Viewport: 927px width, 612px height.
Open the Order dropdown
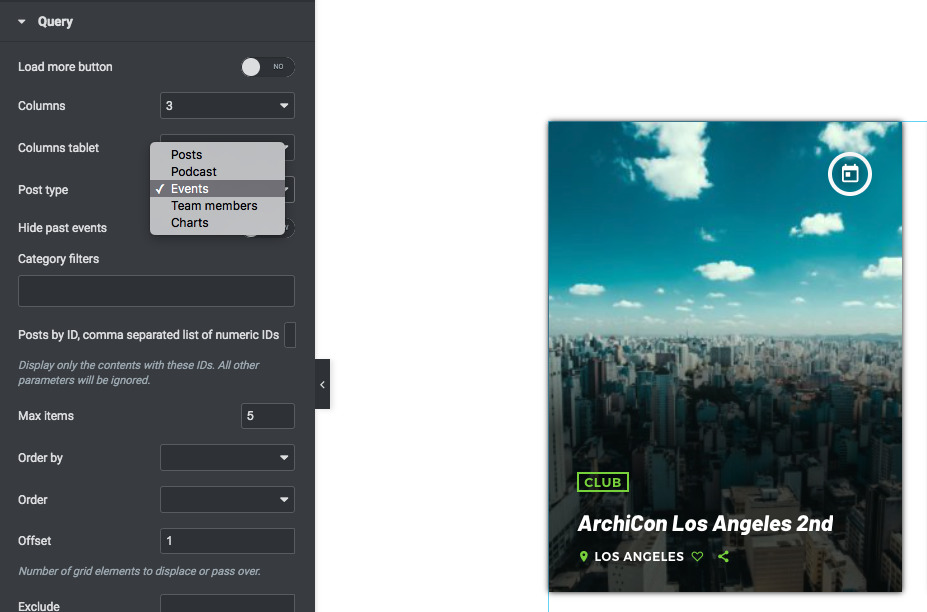click(227, 500)
